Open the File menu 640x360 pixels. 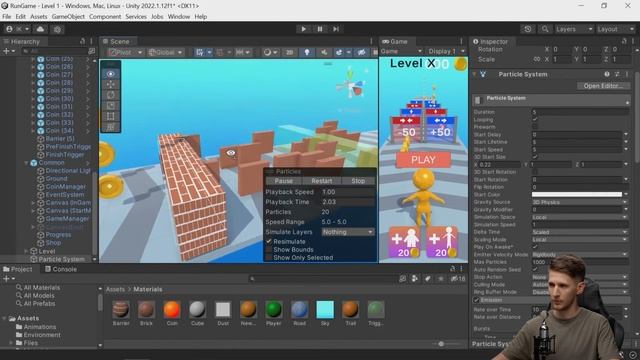click(x=7, y=16)
